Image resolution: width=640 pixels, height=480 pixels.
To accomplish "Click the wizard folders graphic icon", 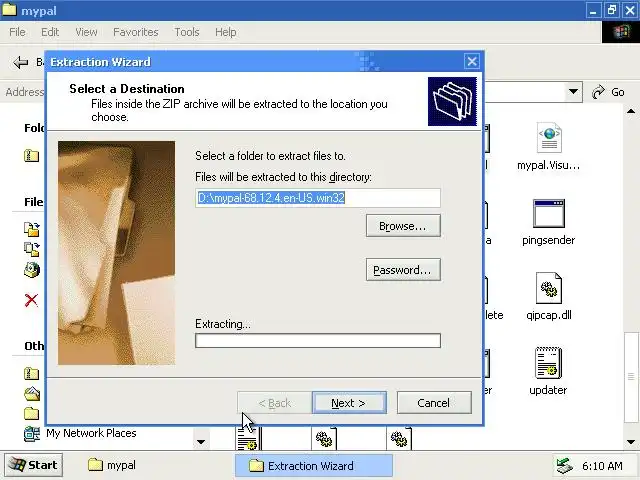I will [452, 101].
